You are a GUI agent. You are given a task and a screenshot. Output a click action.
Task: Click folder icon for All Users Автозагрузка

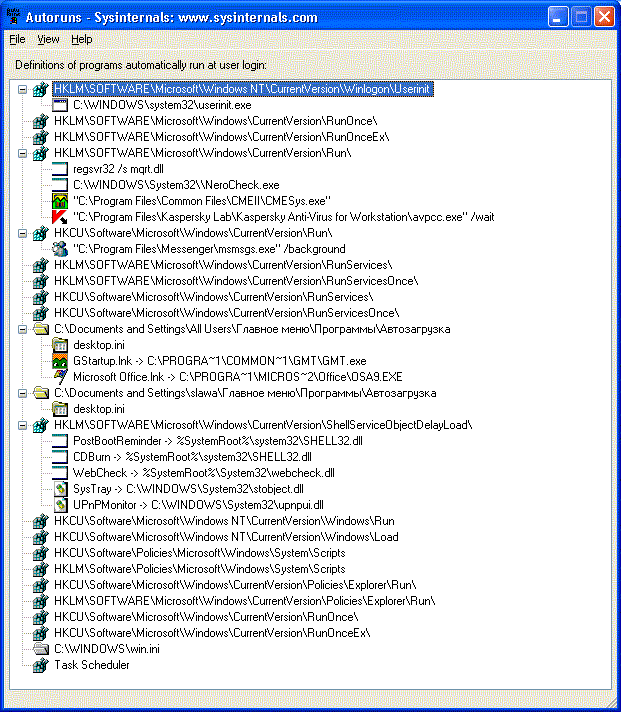point(40,329)
